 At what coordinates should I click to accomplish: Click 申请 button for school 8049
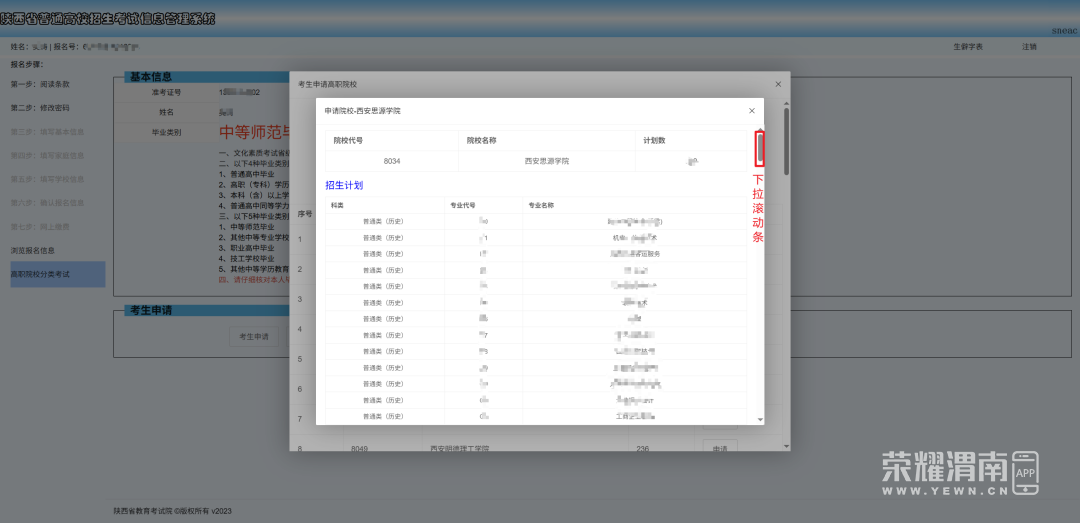[x=719, y=448]
